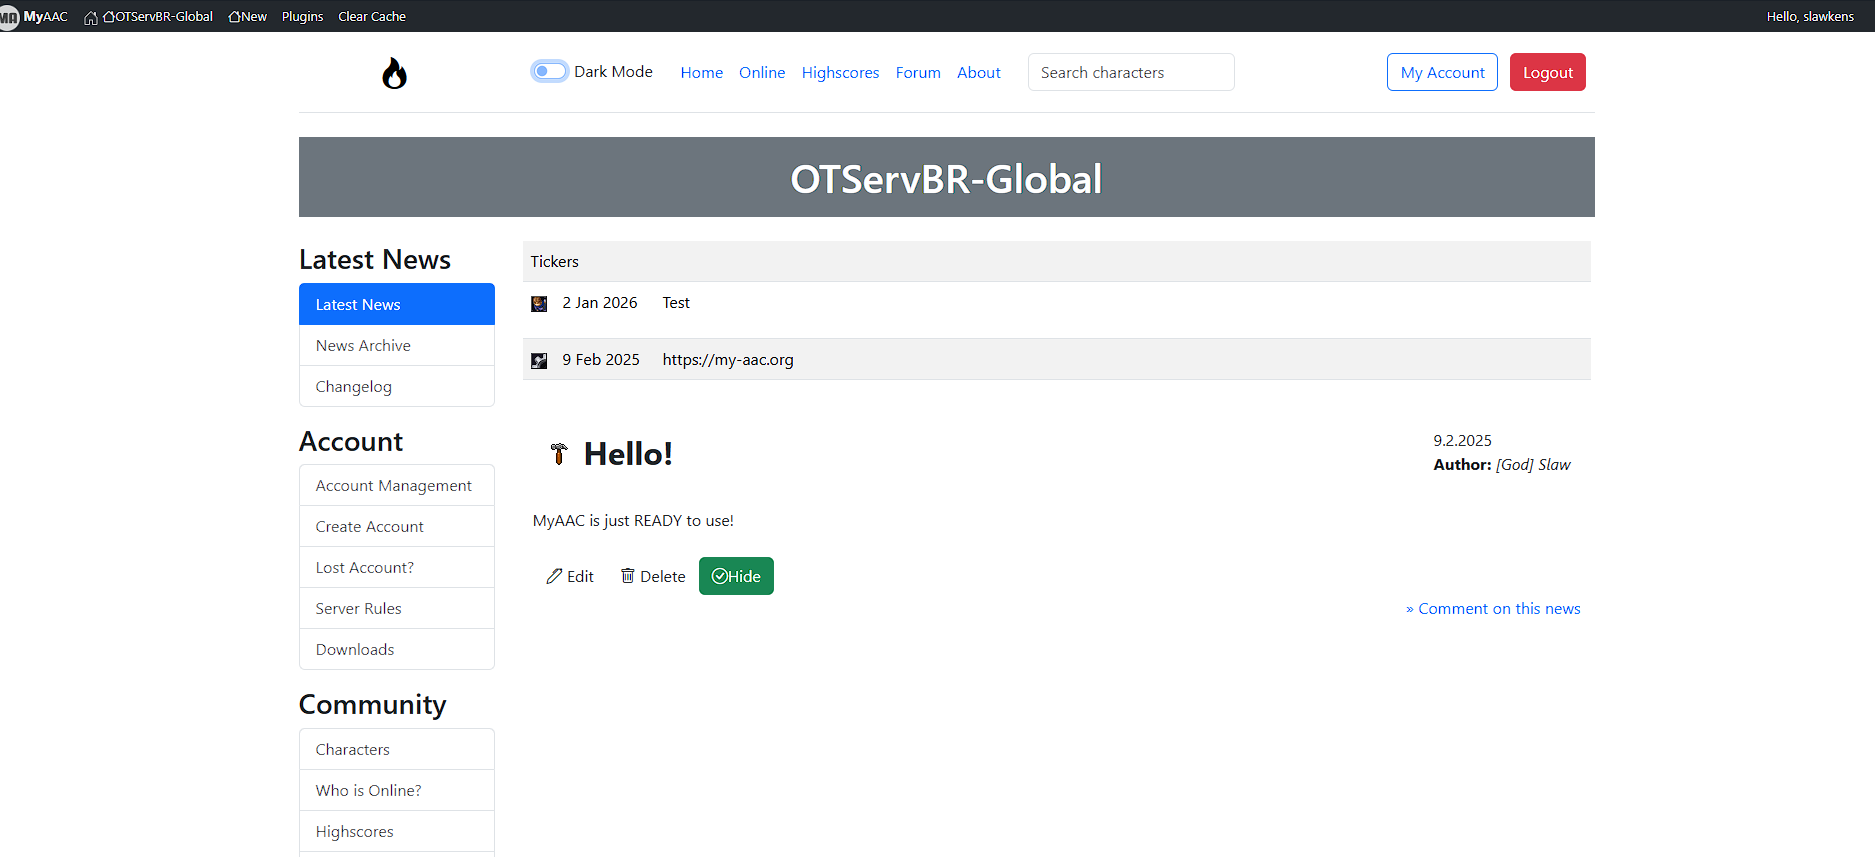Screen dimensions: 1875x857
Task: Delete the Hello! news post via trash icon
Action: point(653,577)
